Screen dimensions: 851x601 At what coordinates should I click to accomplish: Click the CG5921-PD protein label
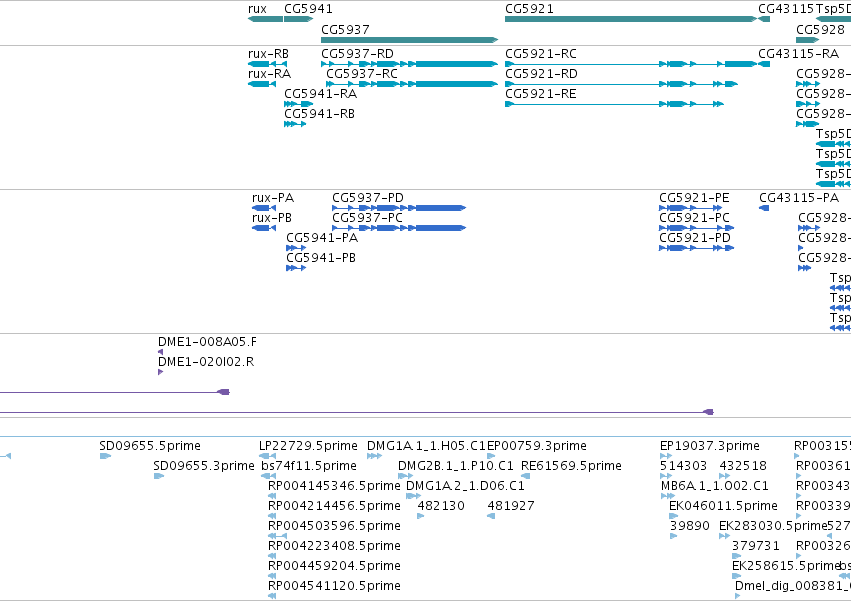(x=695, y=238)
